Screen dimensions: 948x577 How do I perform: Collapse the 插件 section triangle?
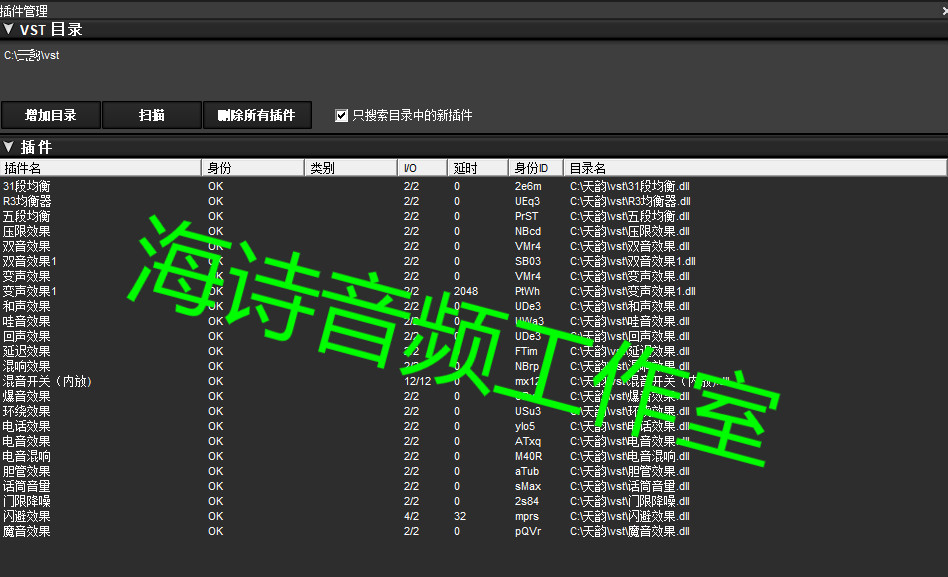coord(8,146)
